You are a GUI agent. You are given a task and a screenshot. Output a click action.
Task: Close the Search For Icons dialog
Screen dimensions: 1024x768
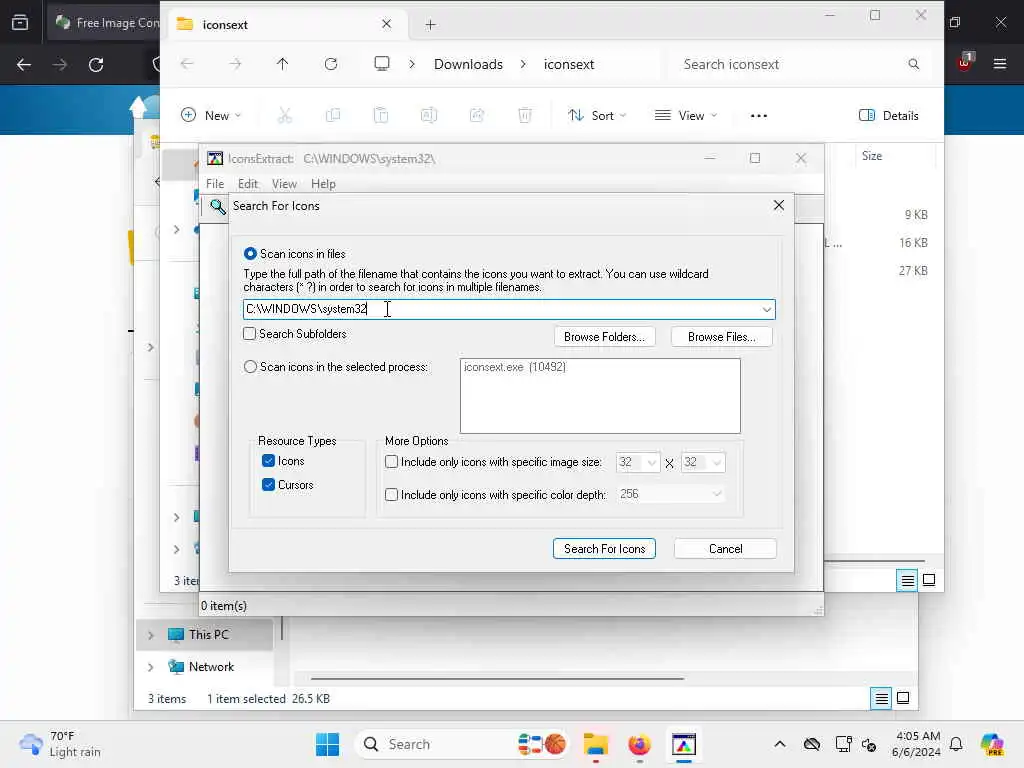[778, 205]
